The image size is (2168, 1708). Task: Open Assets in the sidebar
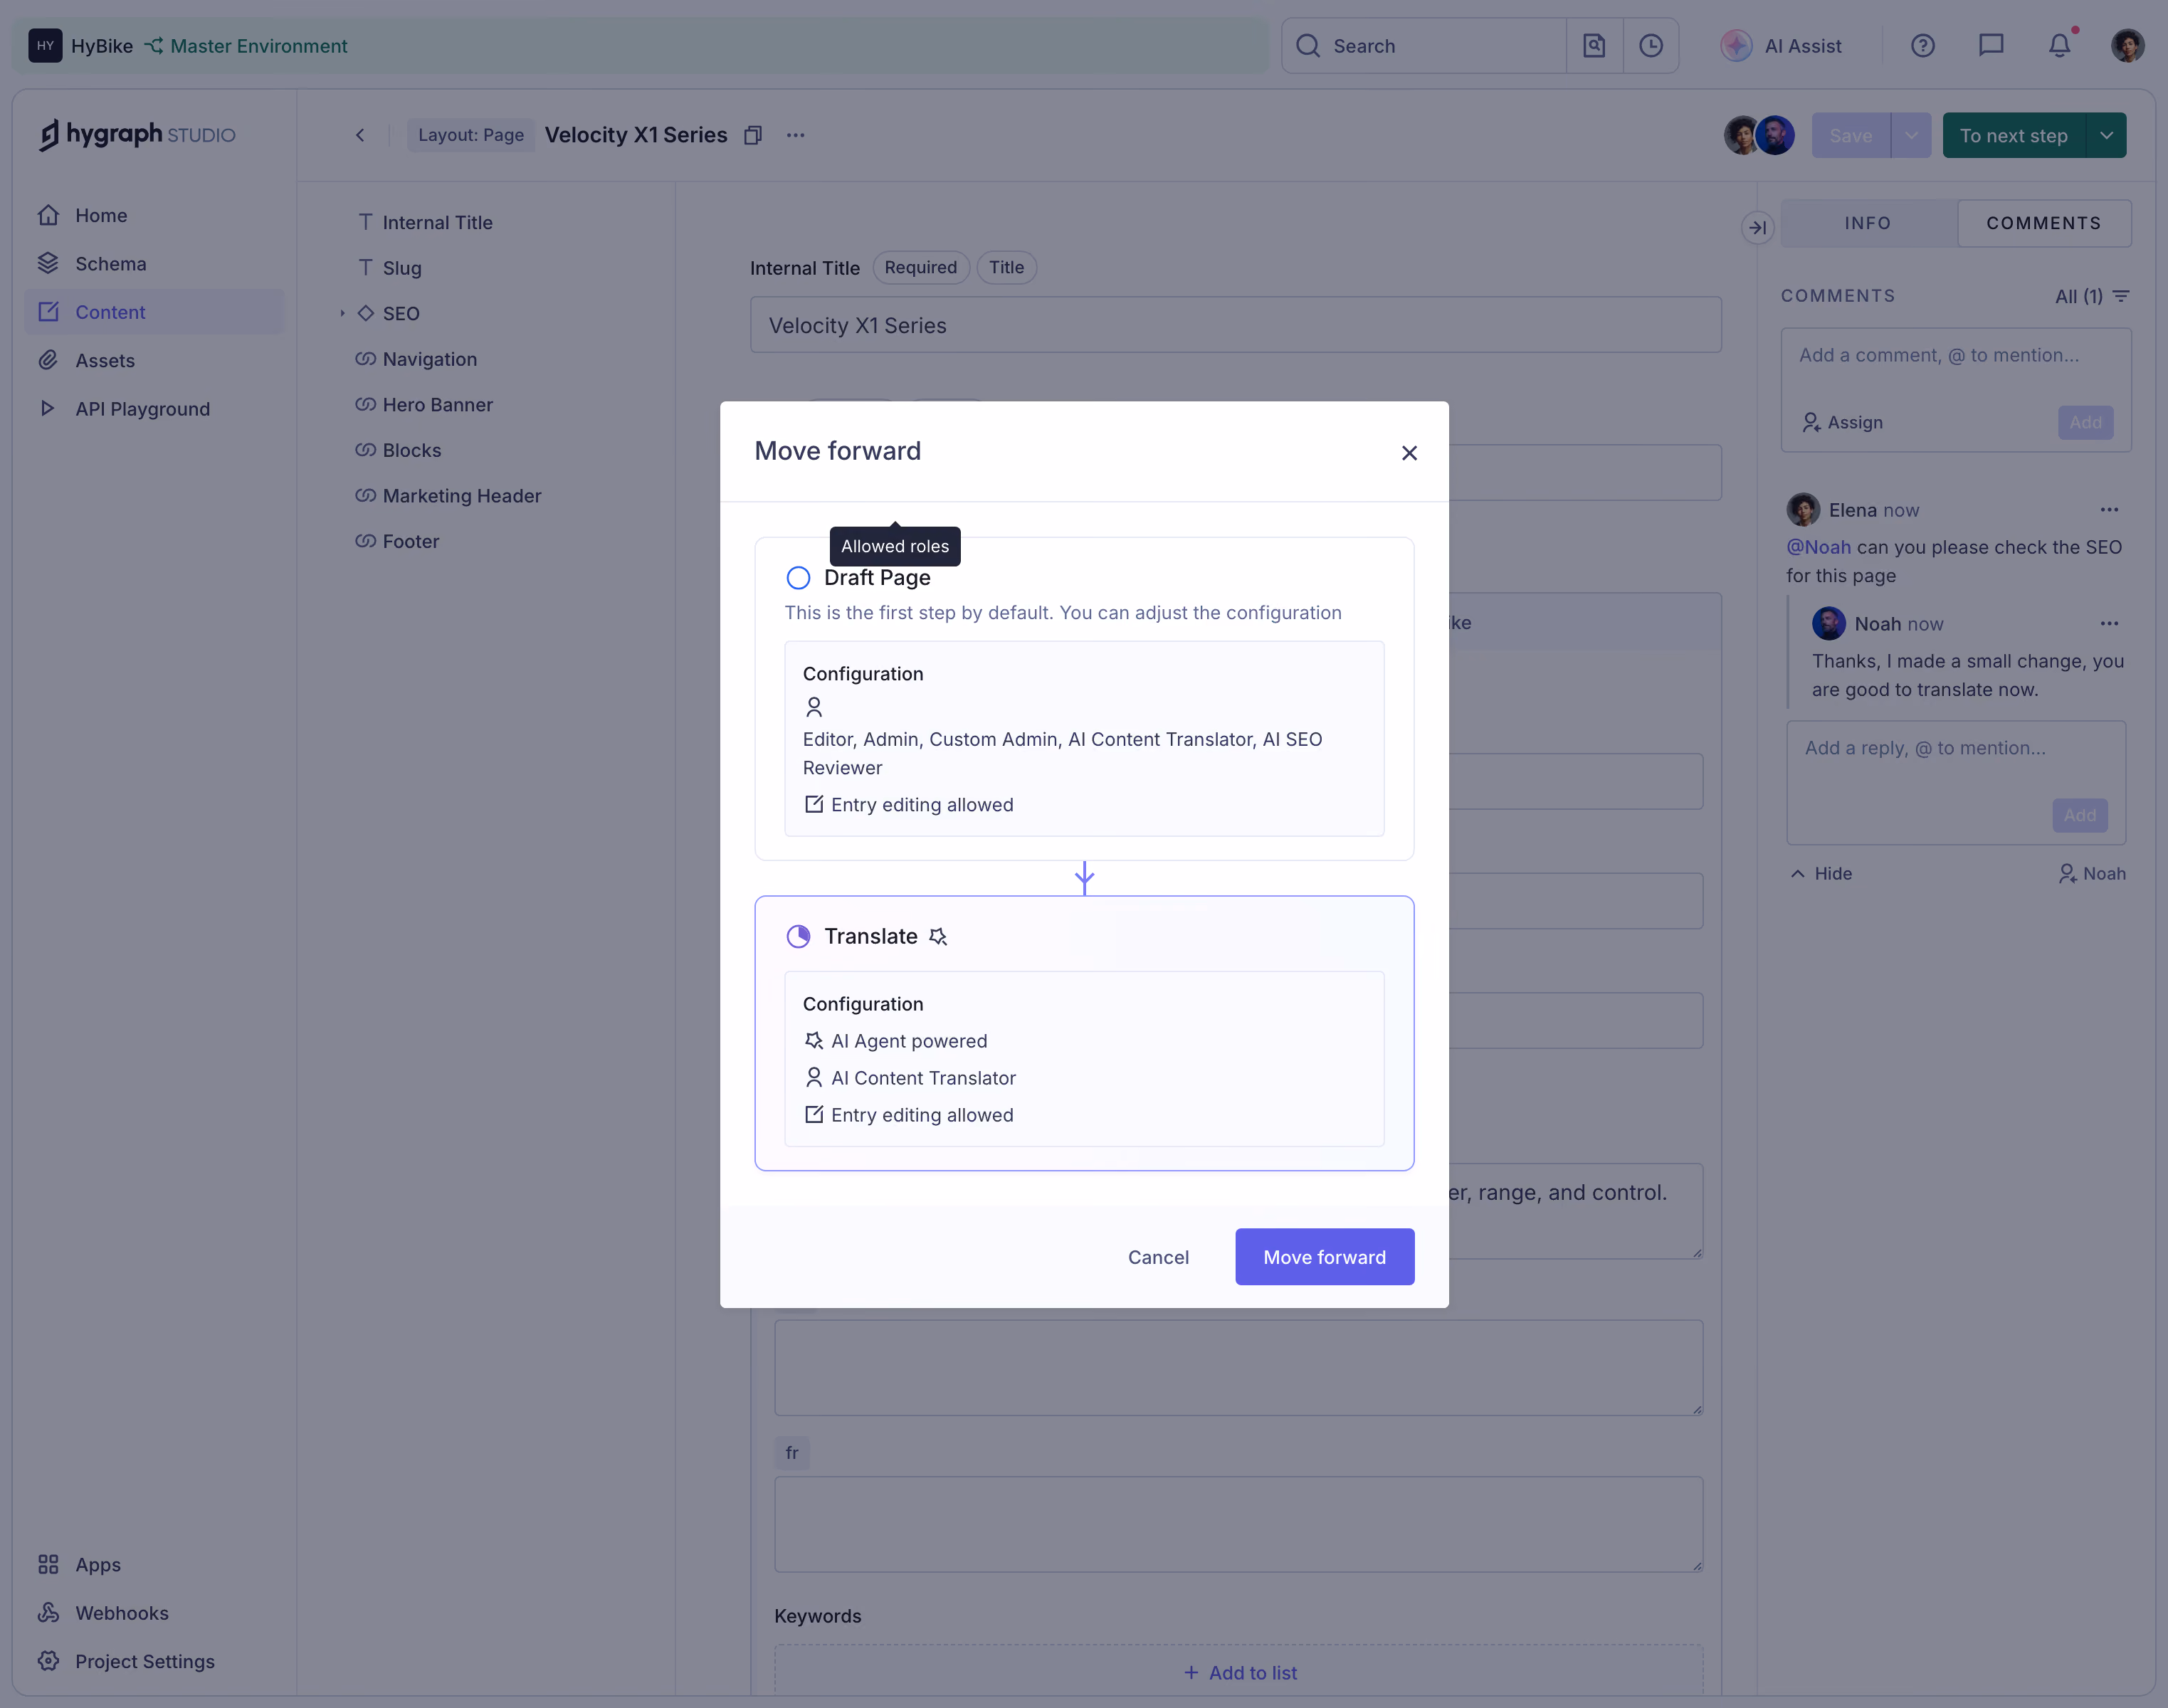[x=154, y=360]
